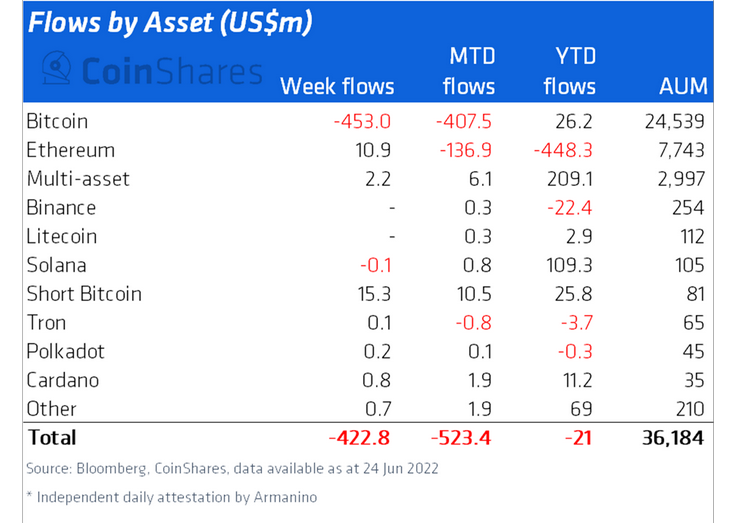Viewport: 738px width, 523px height.
Task: Select the Multi-asset row label
Action: 79,179
